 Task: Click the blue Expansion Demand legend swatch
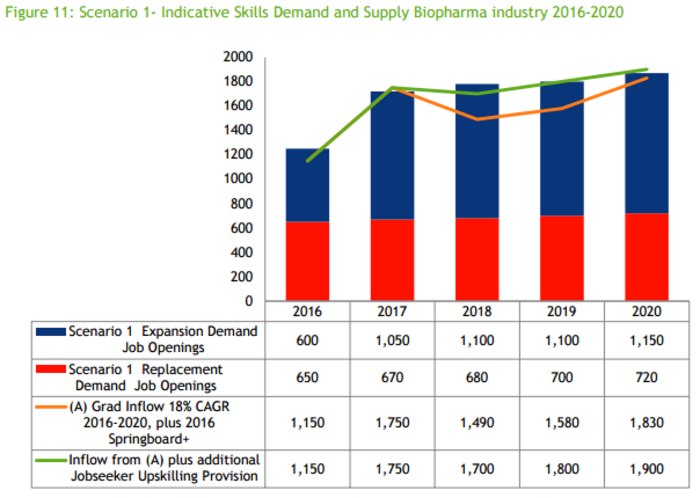tap(50, 332)
